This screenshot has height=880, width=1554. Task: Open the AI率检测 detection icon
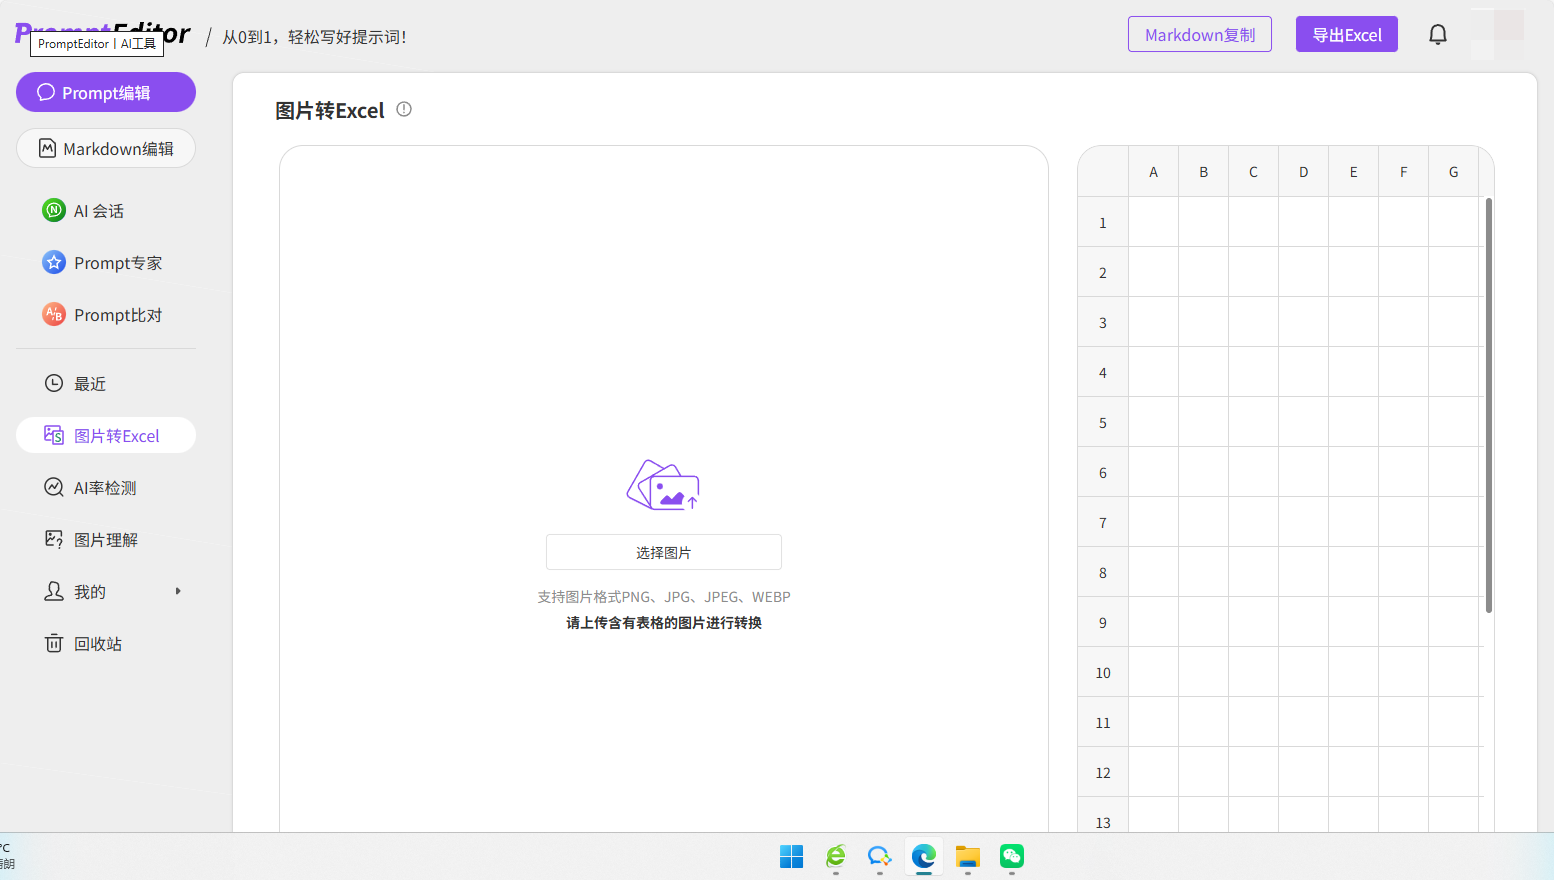[53, 487]
